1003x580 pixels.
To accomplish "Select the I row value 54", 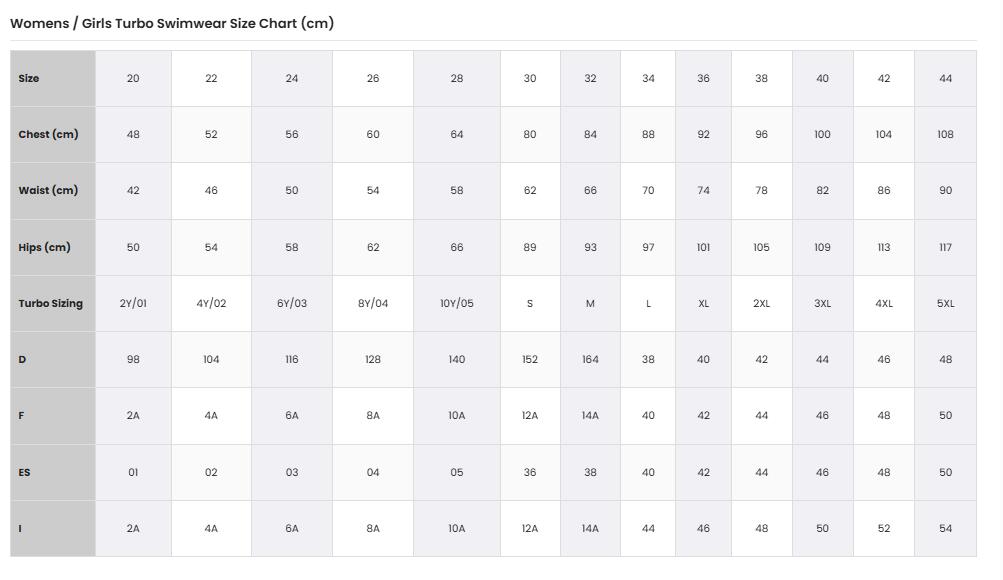I will point(945,529).
